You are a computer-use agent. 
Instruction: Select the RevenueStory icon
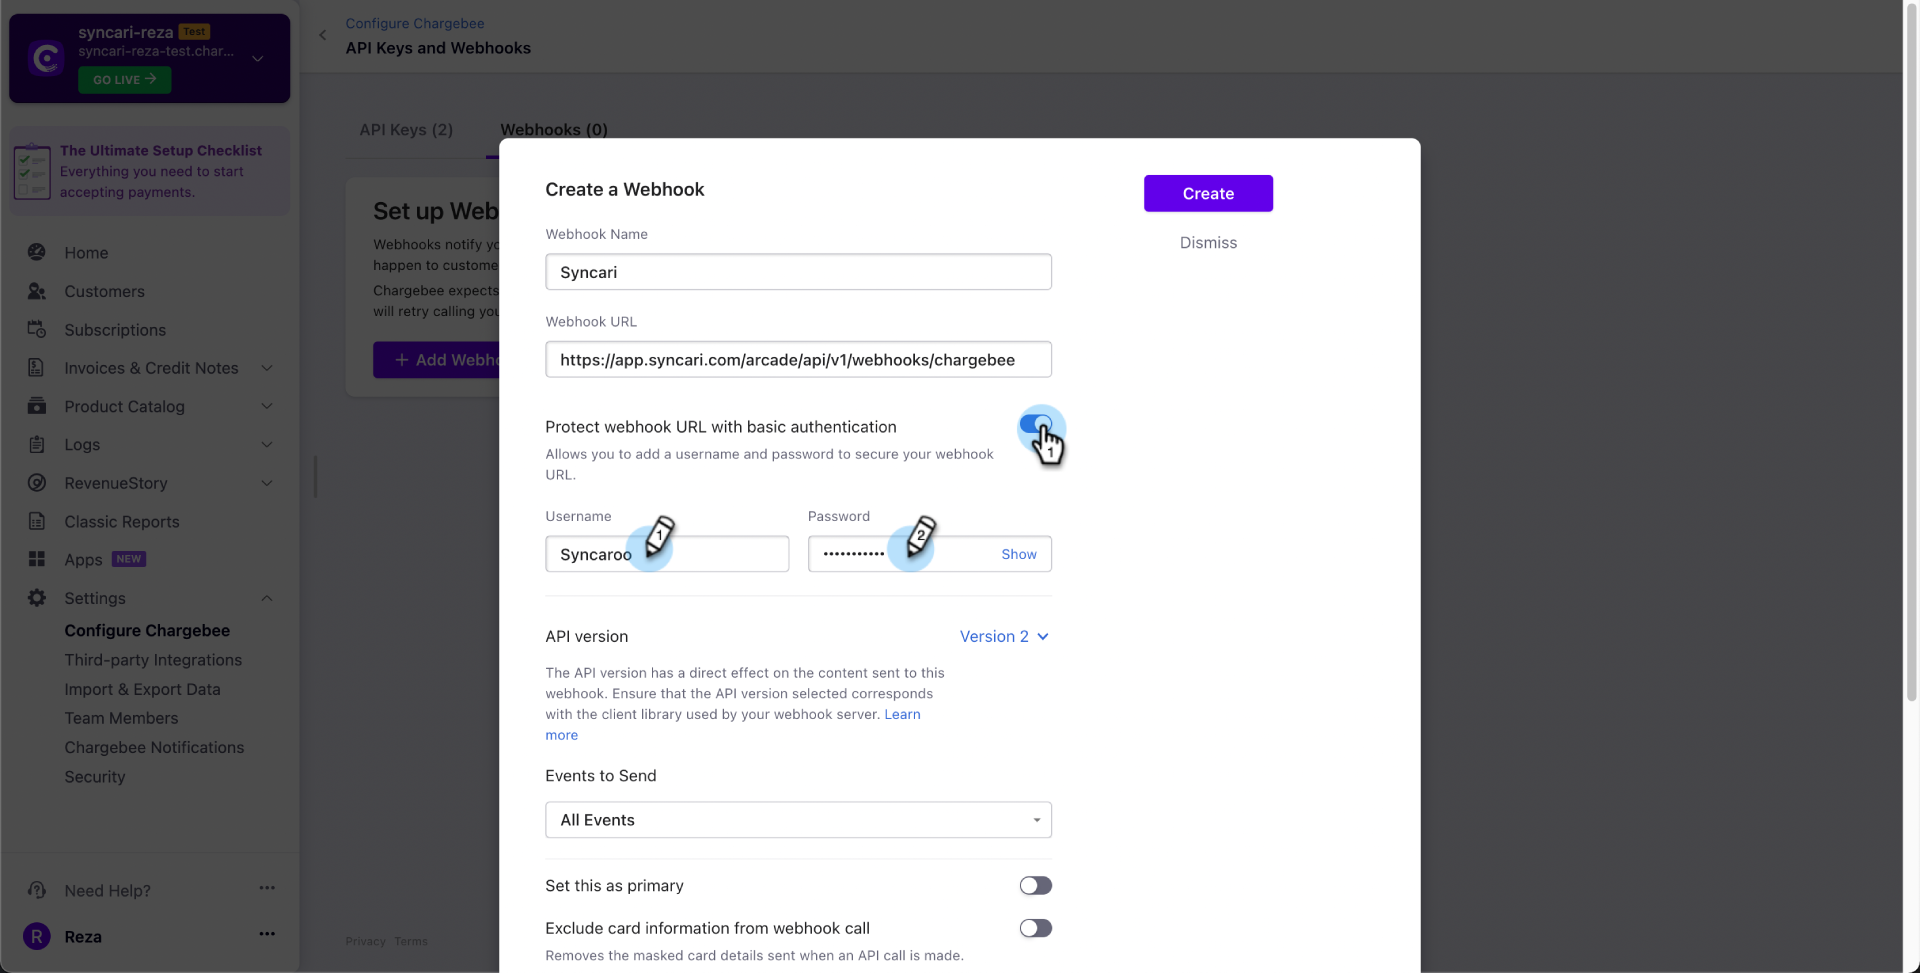(x=36, y=482)
